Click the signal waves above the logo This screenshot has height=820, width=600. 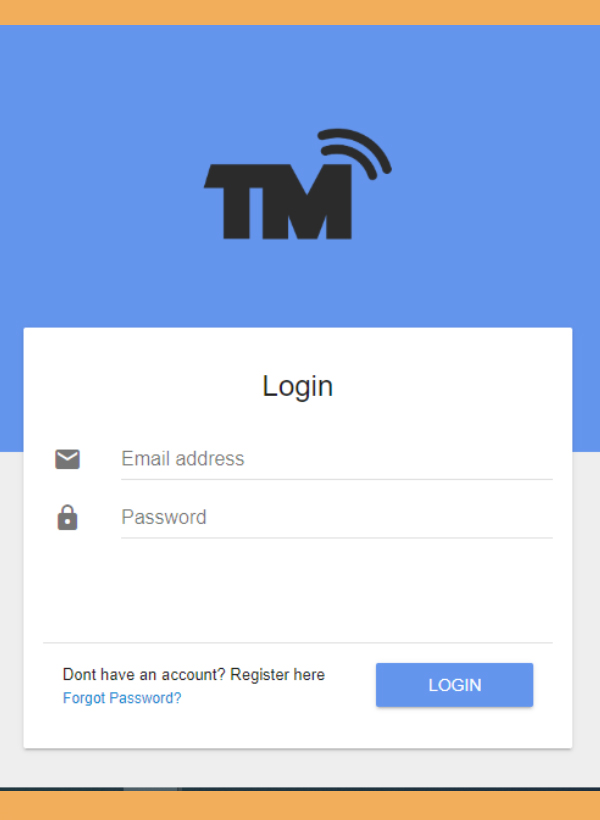coord(355,153)
